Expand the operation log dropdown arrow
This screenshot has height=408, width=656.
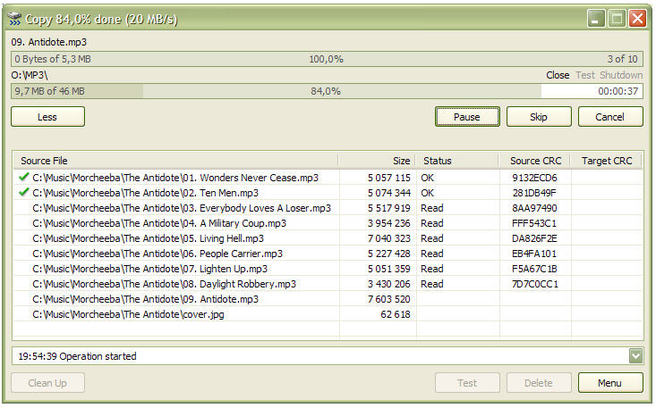pyautogui.click(x=636, y=356)
